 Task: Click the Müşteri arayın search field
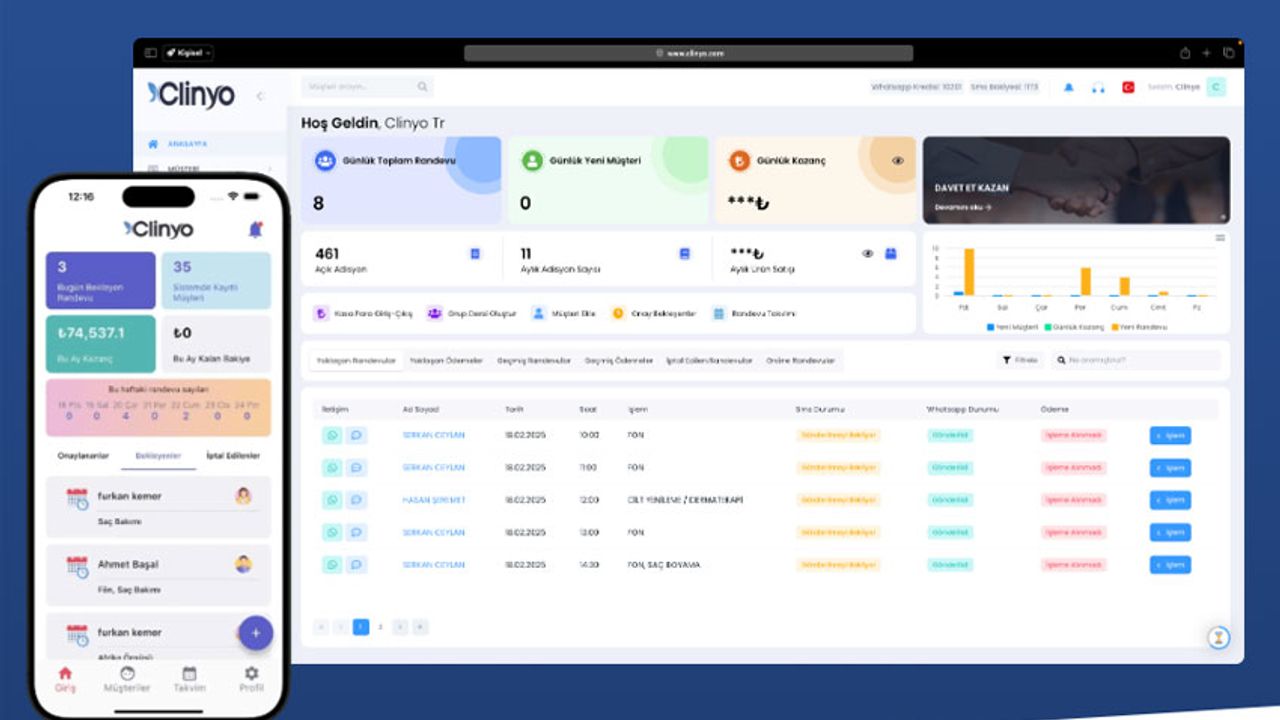click(367, 87)
